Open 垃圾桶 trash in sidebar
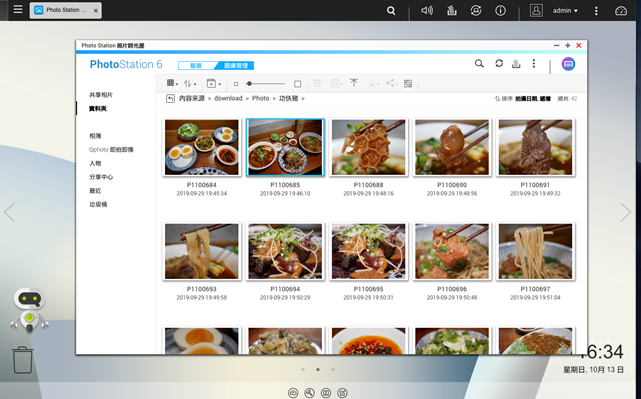 point(98,204)
